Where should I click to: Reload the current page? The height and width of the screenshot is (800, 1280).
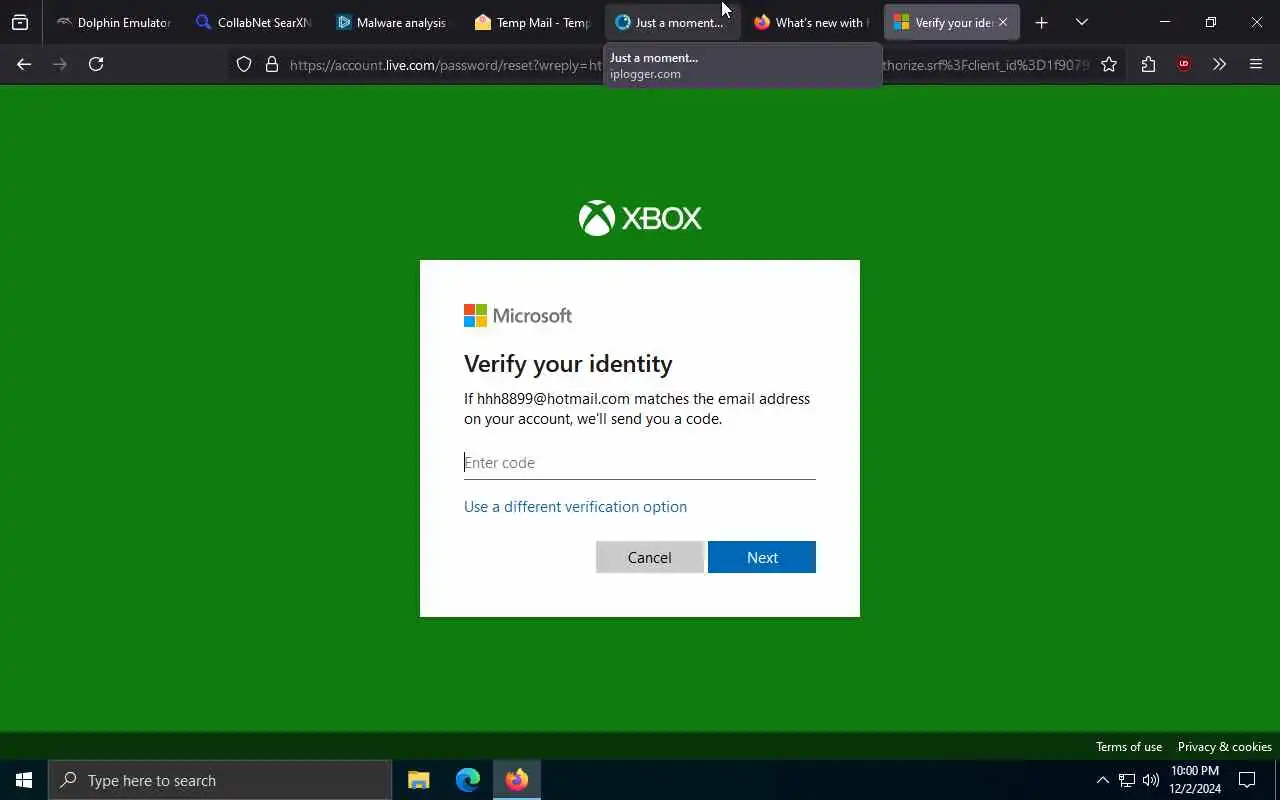click(96, 64)
